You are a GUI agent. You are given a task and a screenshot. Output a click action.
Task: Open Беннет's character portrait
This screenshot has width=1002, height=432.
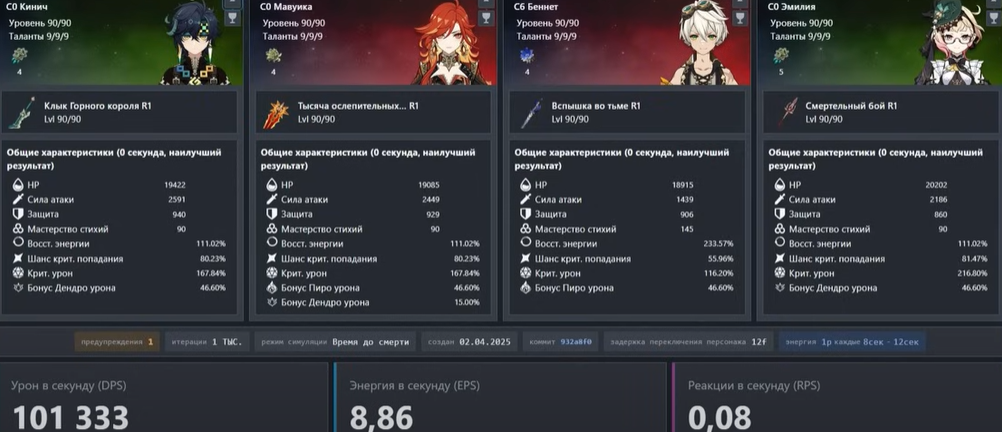pos(703,43)
